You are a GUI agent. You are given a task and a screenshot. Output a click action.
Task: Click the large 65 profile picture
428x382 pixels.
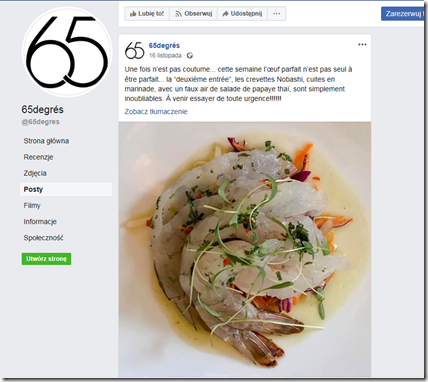[x=67, y=51]
